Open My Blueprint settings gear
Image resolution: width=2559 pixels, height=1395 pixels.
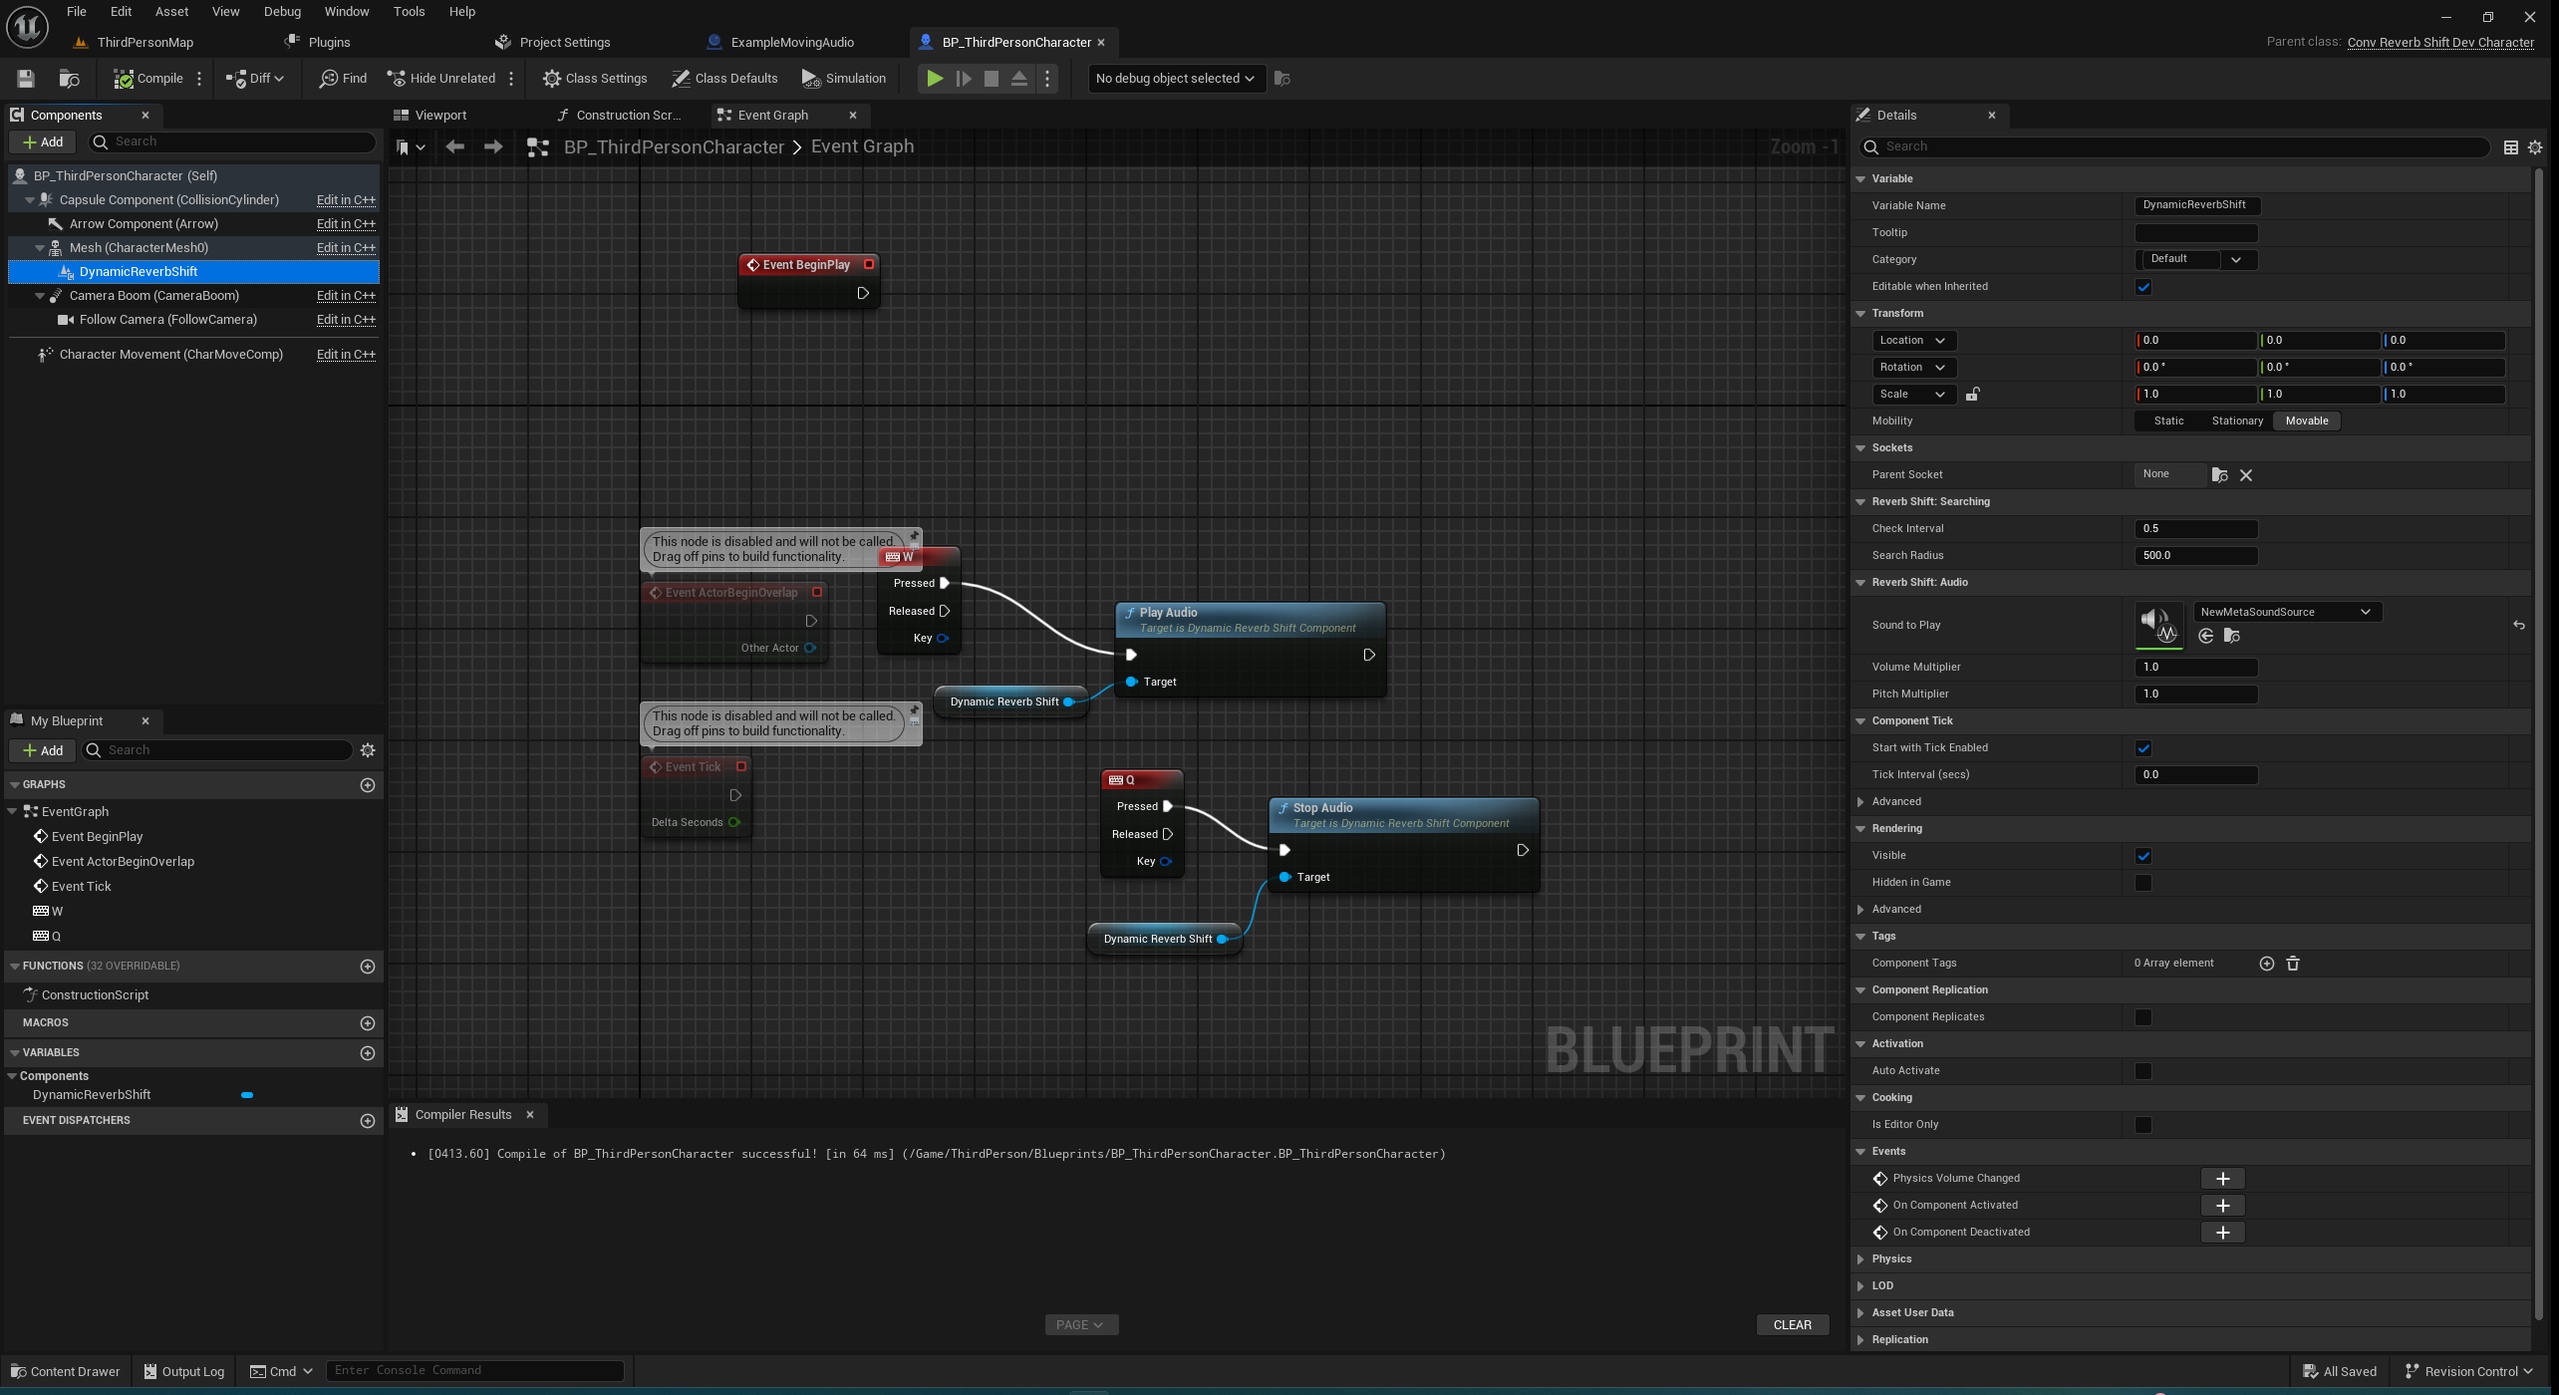367,750
